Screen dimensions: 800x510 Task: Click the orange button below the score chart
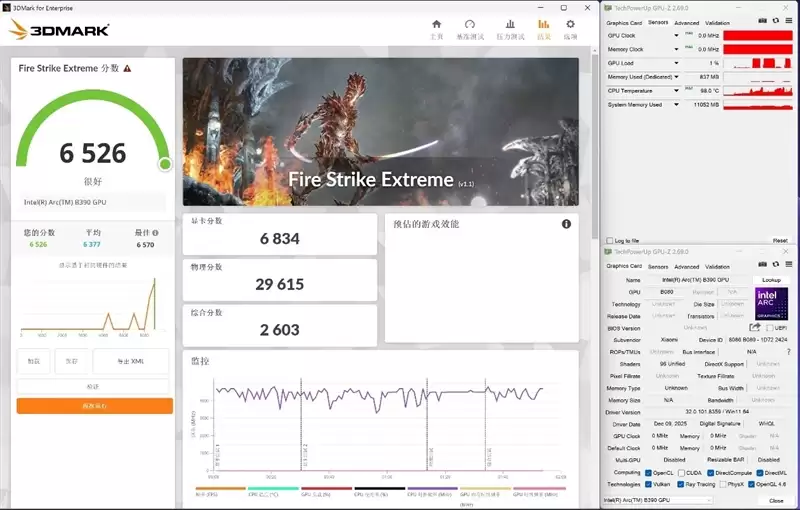click(x=95, y=406)
